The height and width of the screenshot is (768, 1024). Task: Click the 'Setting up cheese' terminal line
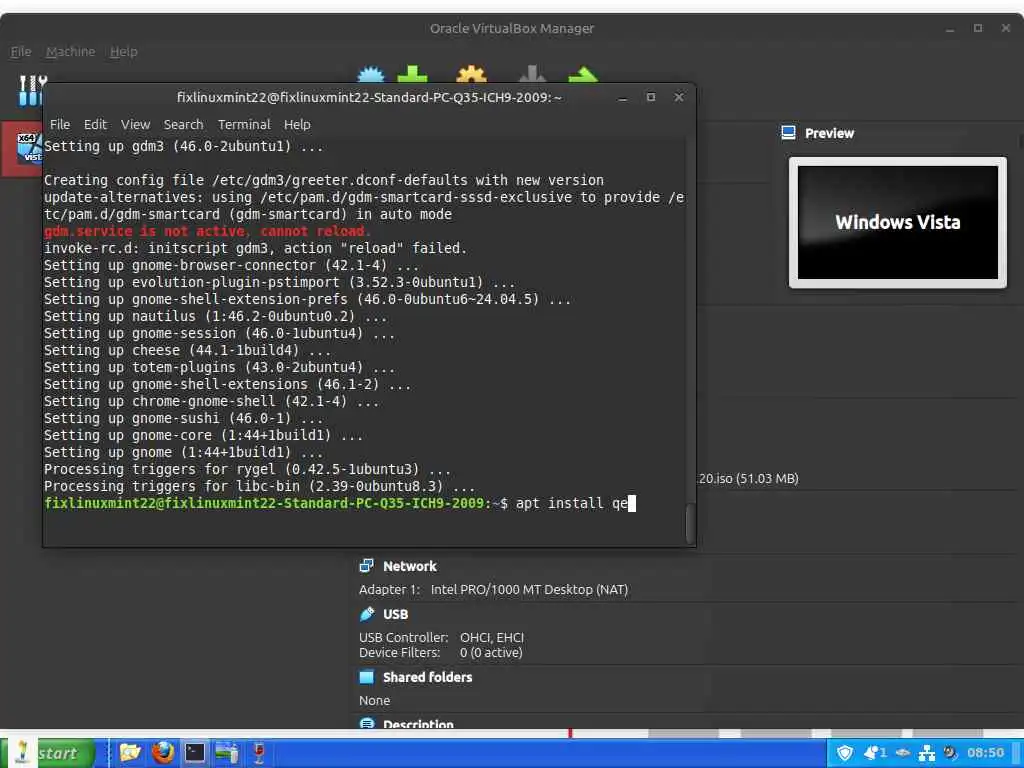point(187,350)
